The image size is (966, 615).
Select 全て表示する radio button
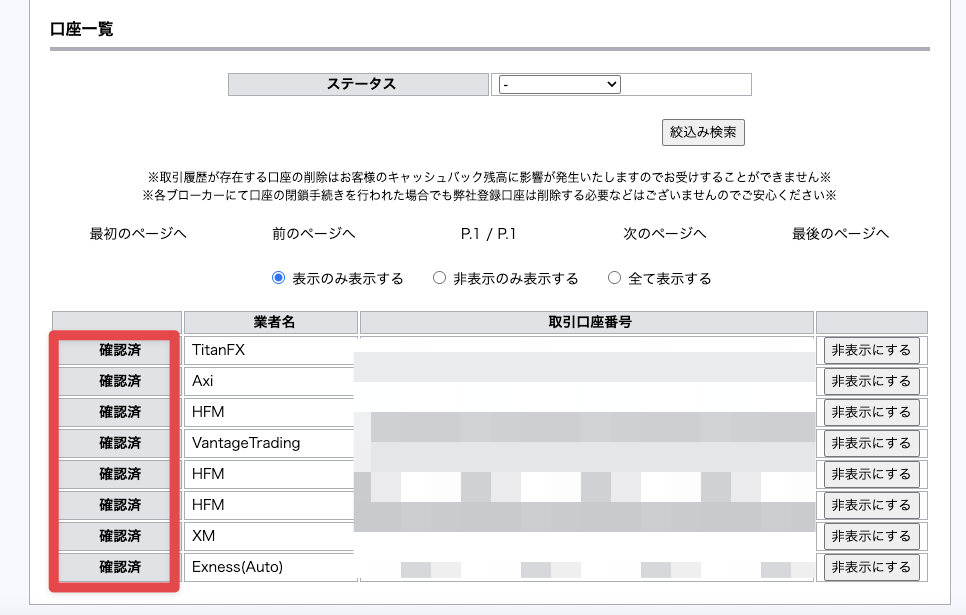614,278
